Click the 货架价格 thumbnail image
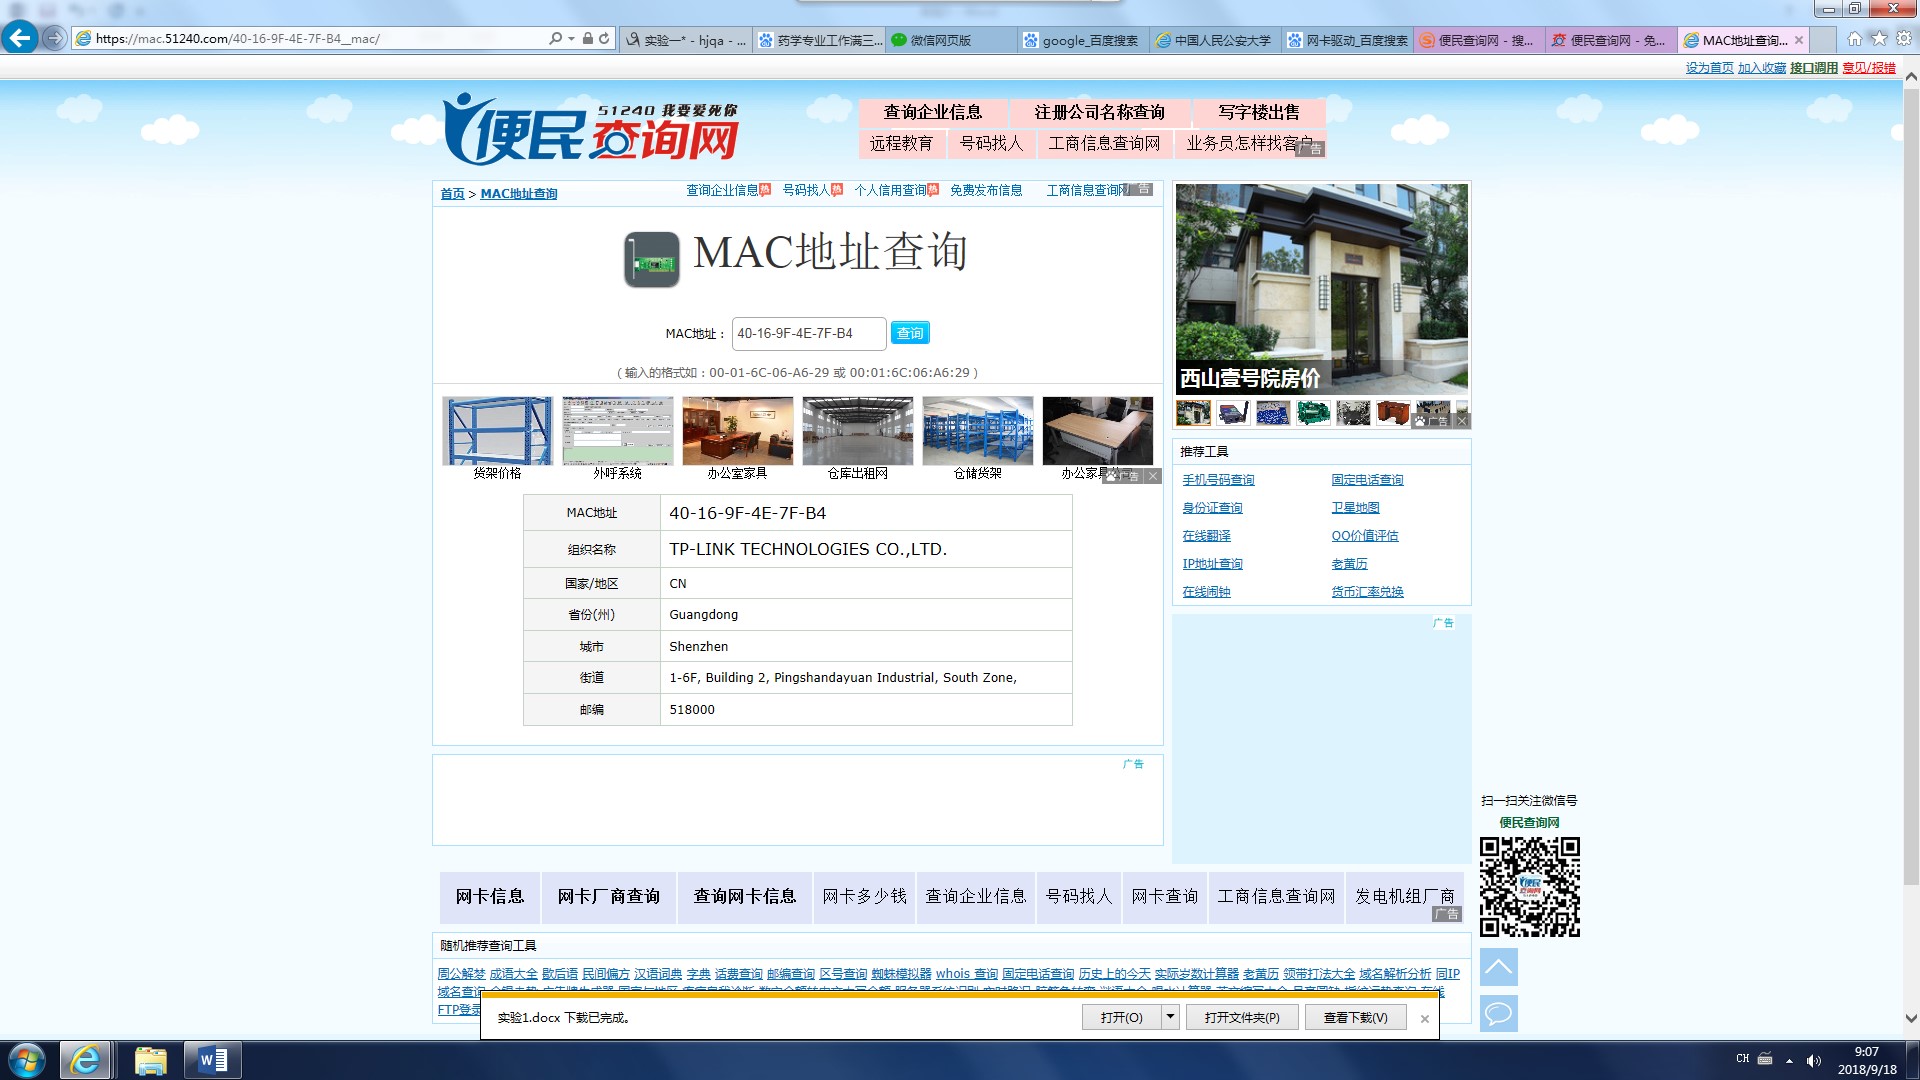The height and width of the screenshot is (1080, 1920). (x=497, y=431)
